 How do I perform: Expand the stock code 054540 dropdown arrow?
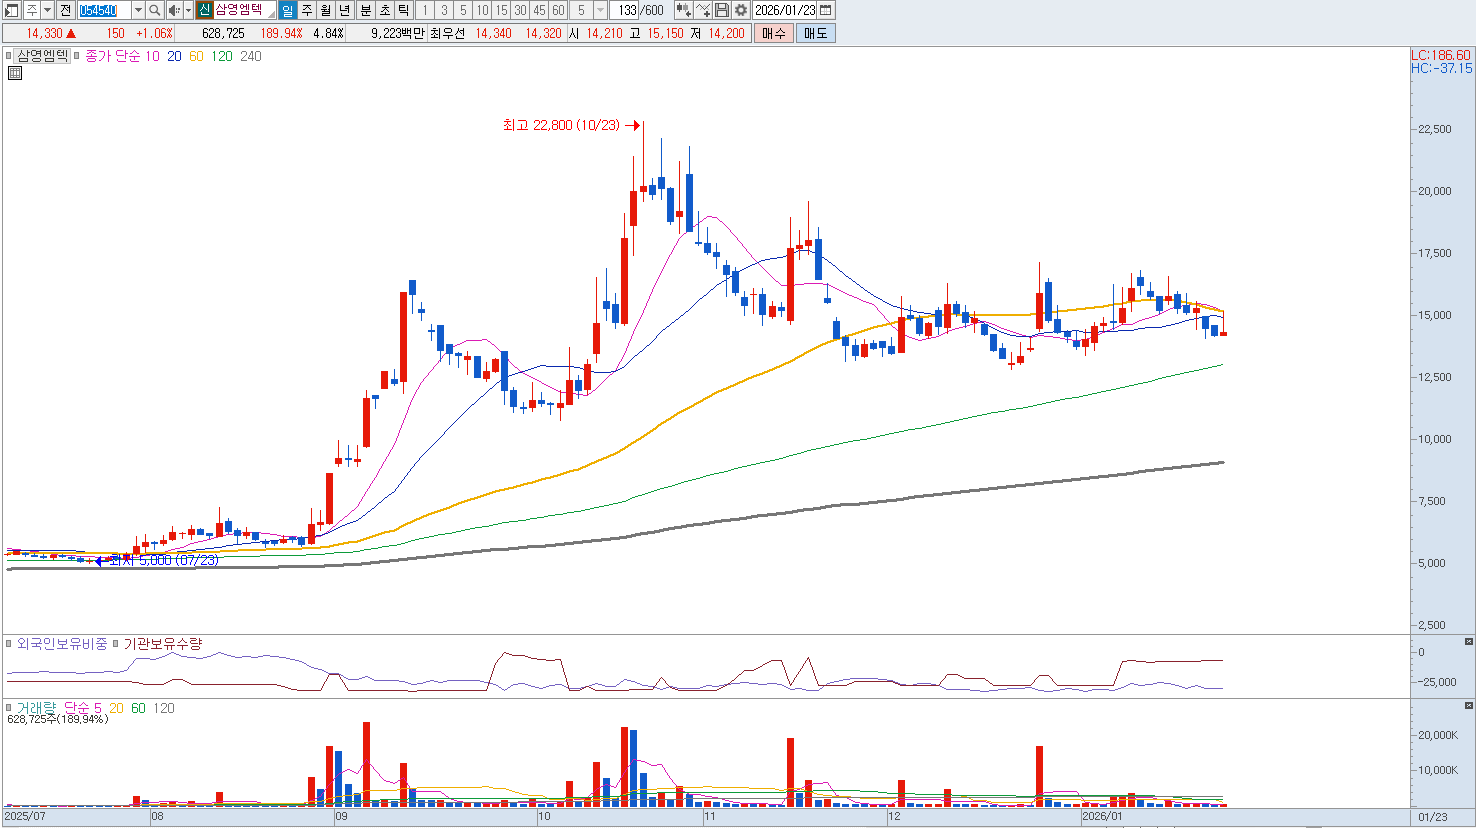tap(138, 10)
